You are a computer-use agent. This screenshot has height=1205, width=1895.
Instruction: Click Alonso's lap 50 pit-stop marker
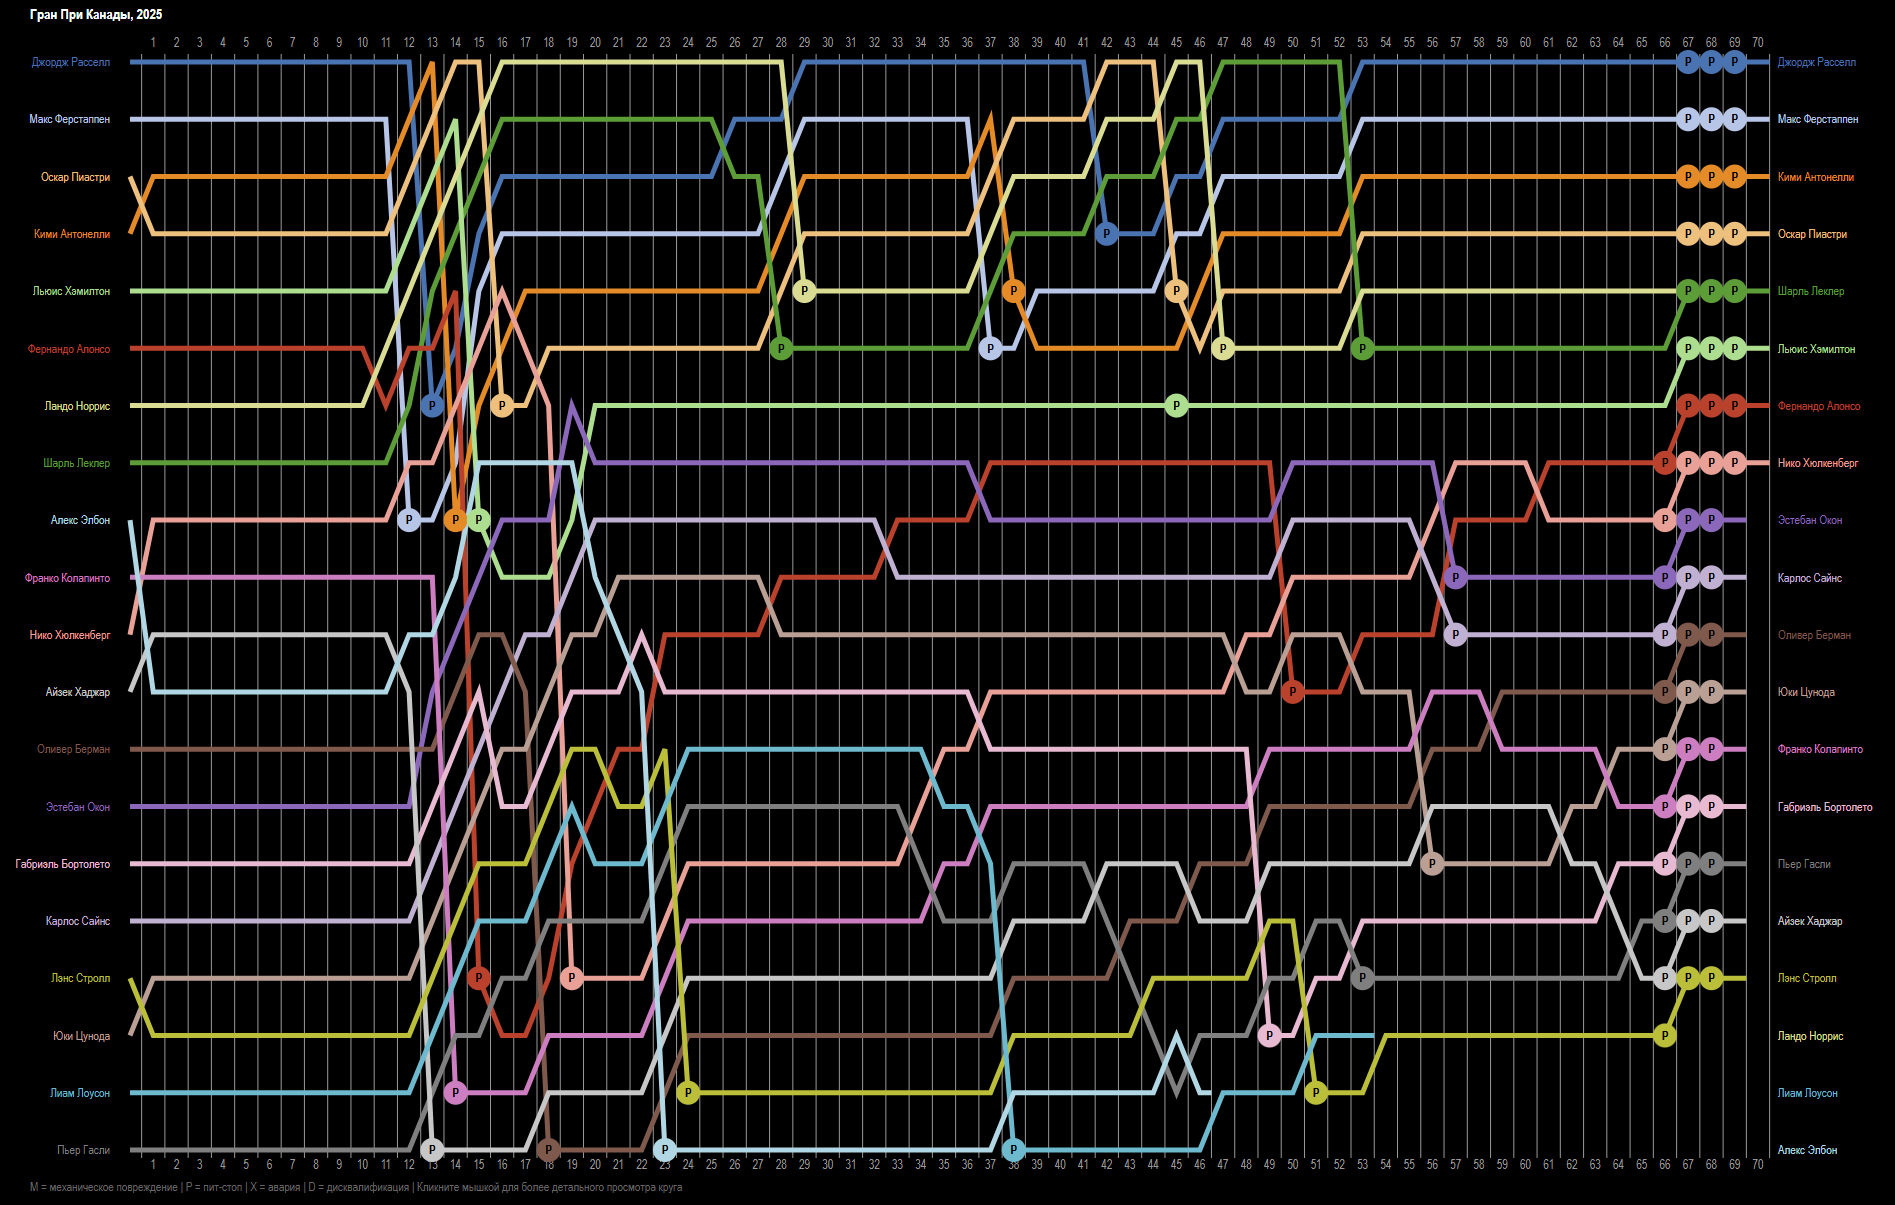tap(1292, 692)
